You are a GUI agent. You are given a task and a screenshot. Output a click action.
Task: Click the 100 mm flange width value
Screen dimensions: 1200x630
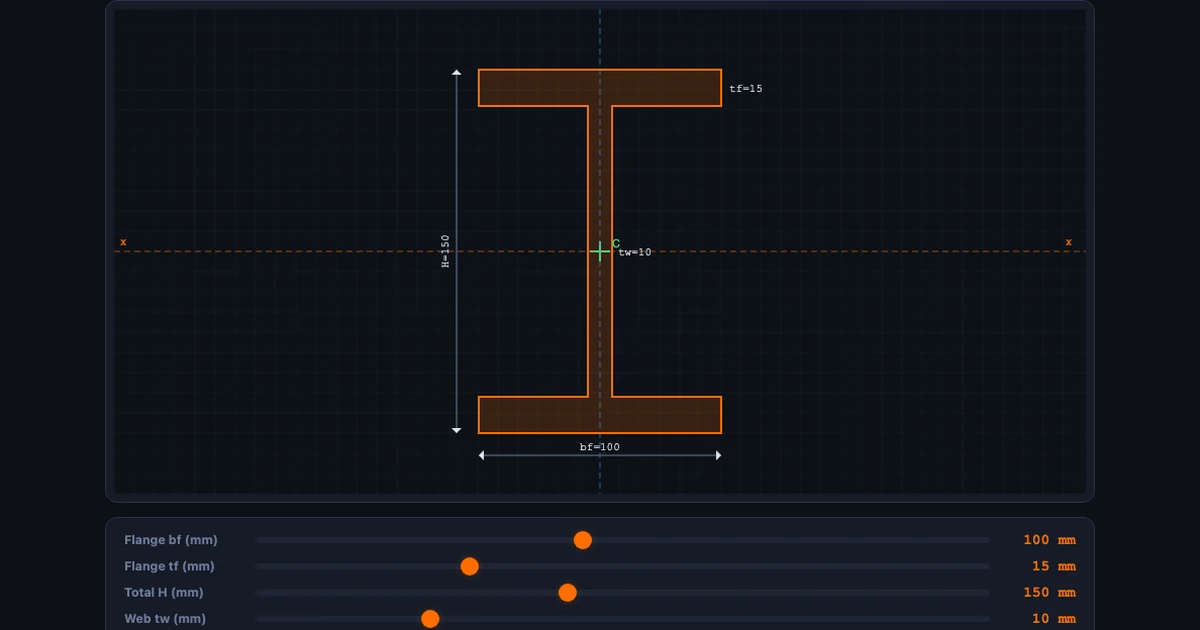(x=1049, y=540)
